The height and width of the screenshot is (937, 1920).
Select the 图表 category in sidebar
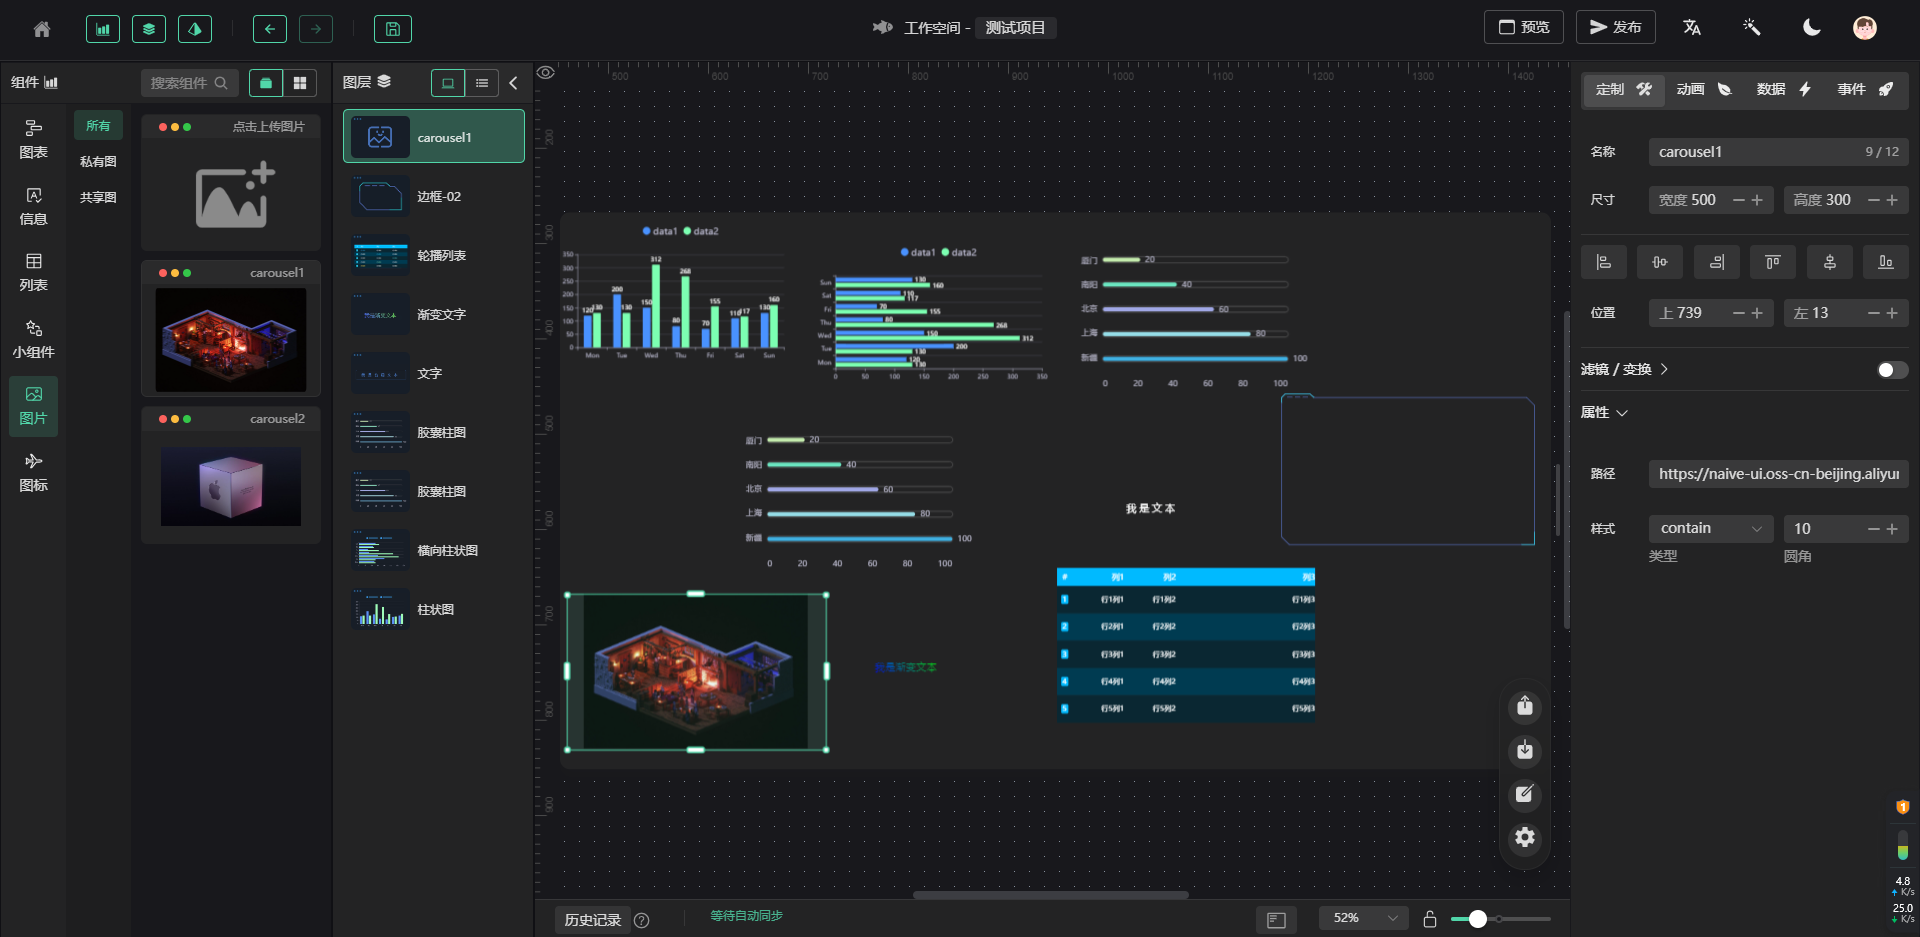tap(34, 140)
